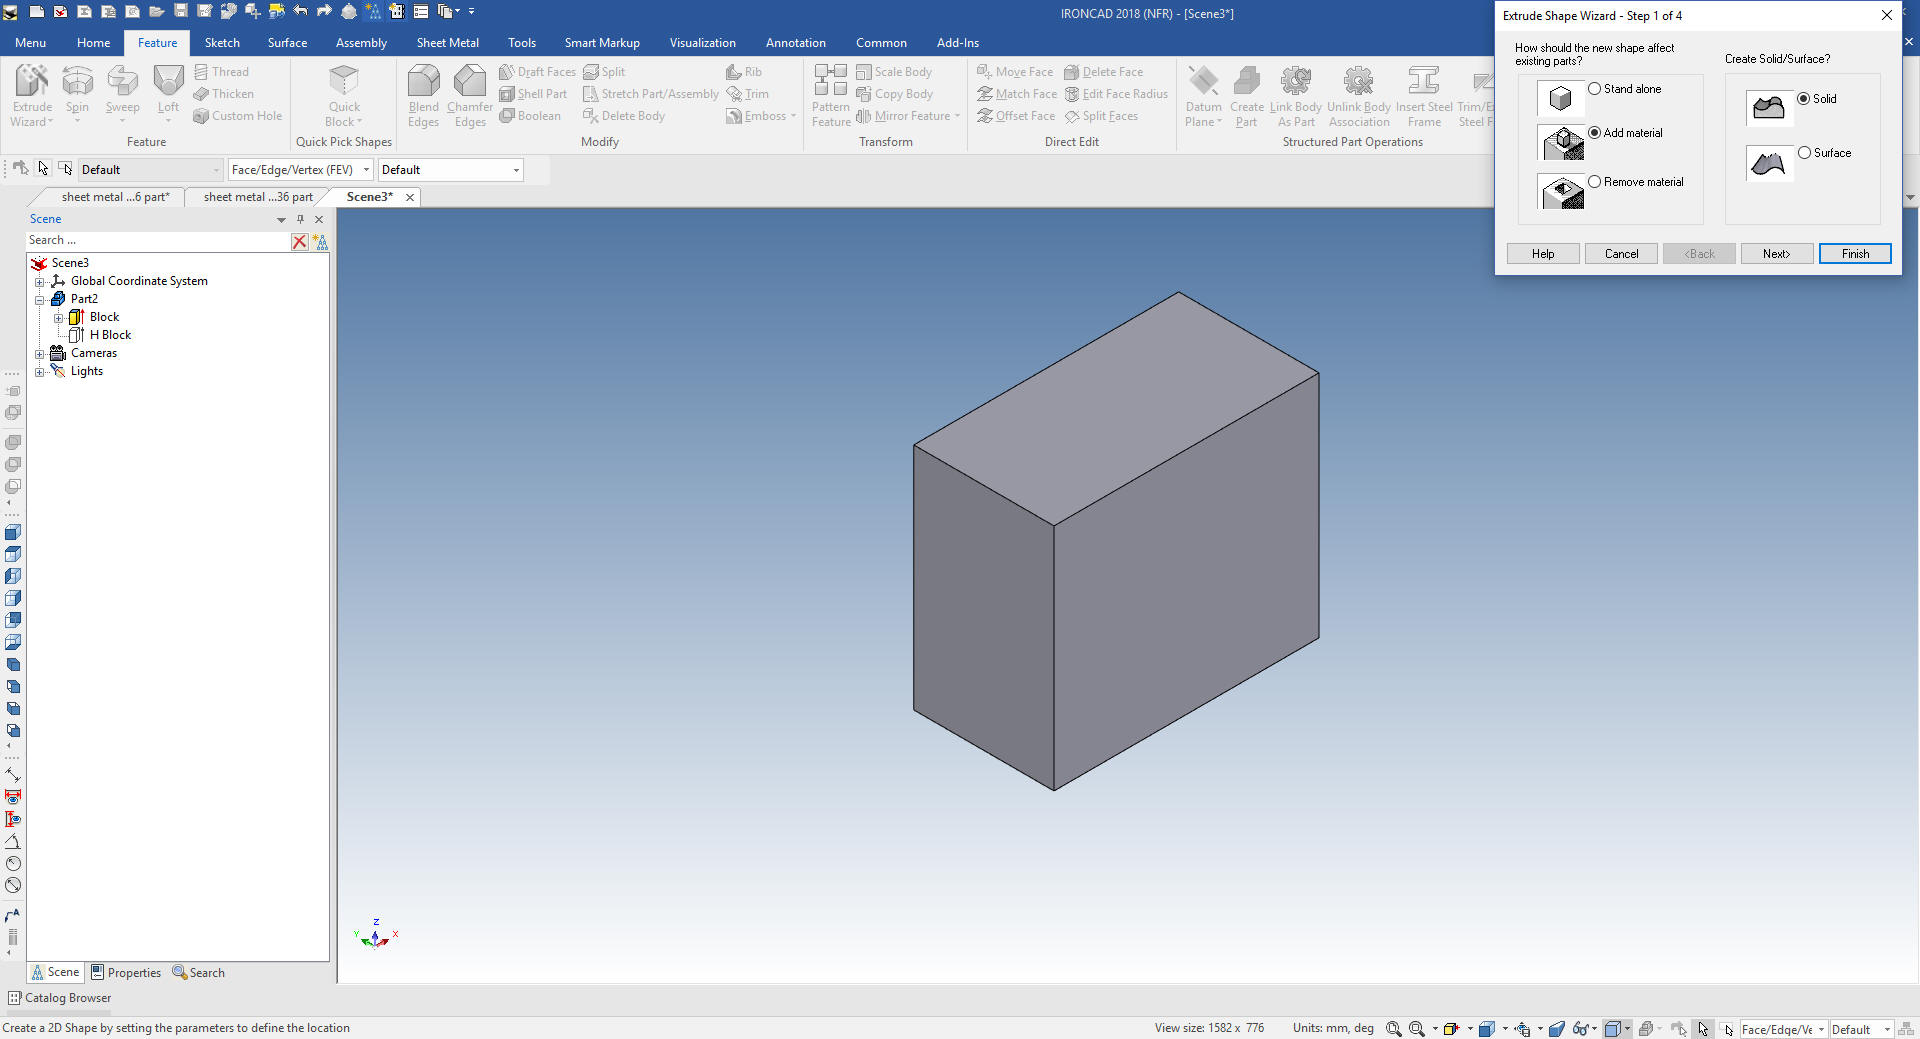Select the Chamfer Edges tool
Image resolution: width=1920 pixels, height=1039 pixels.
coord(469,82)
